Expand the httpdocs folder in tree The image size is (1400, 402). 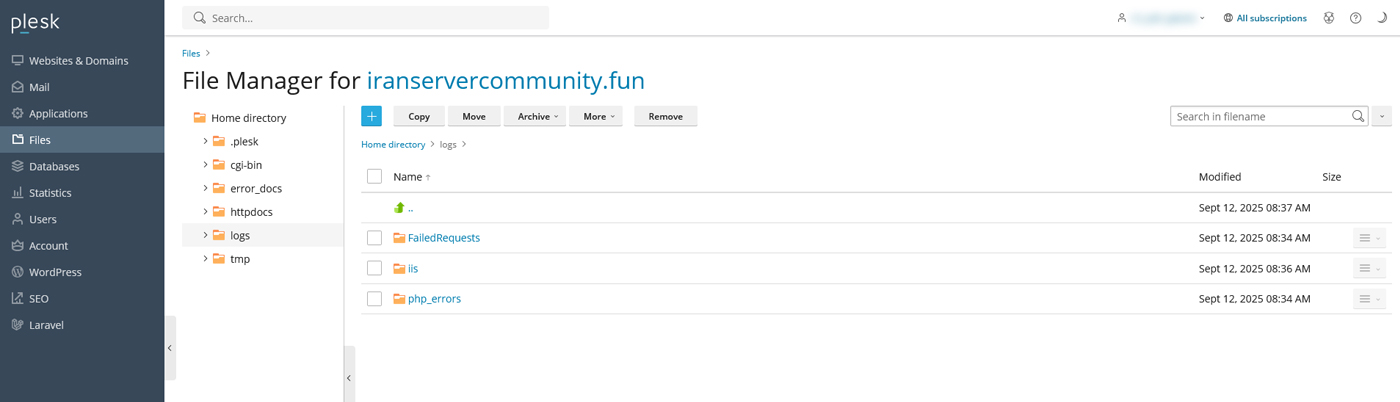[205, 212]
